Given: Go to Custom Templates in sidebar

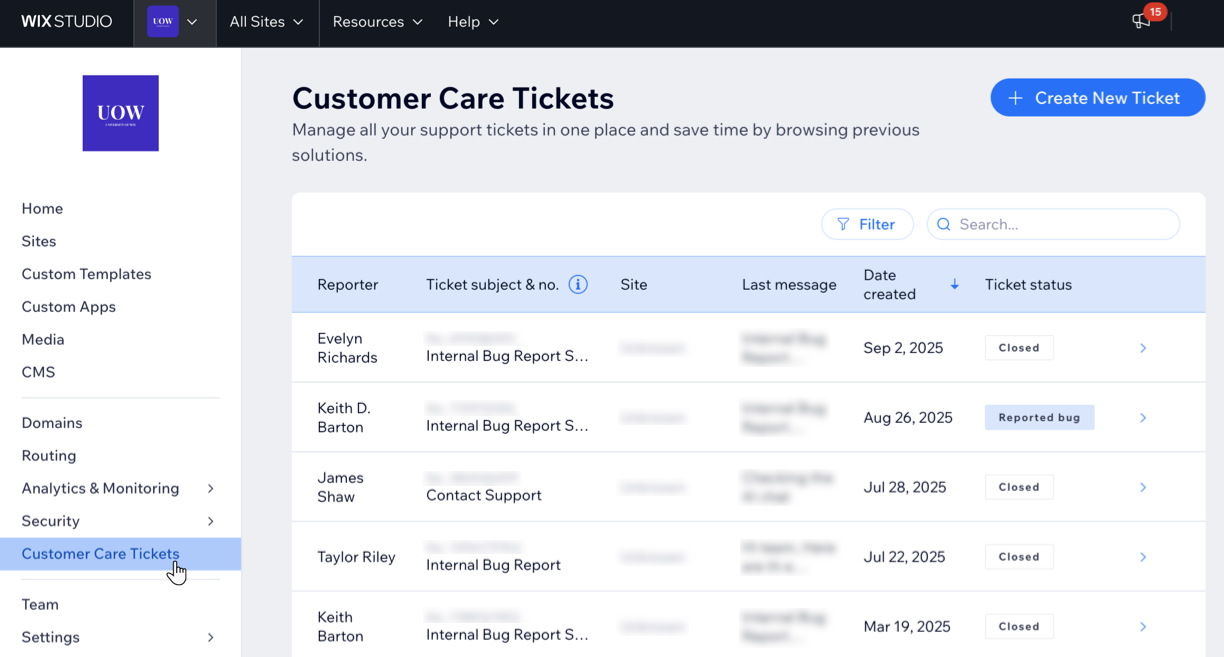Looking at the screenshot, I should coord(86,274).
